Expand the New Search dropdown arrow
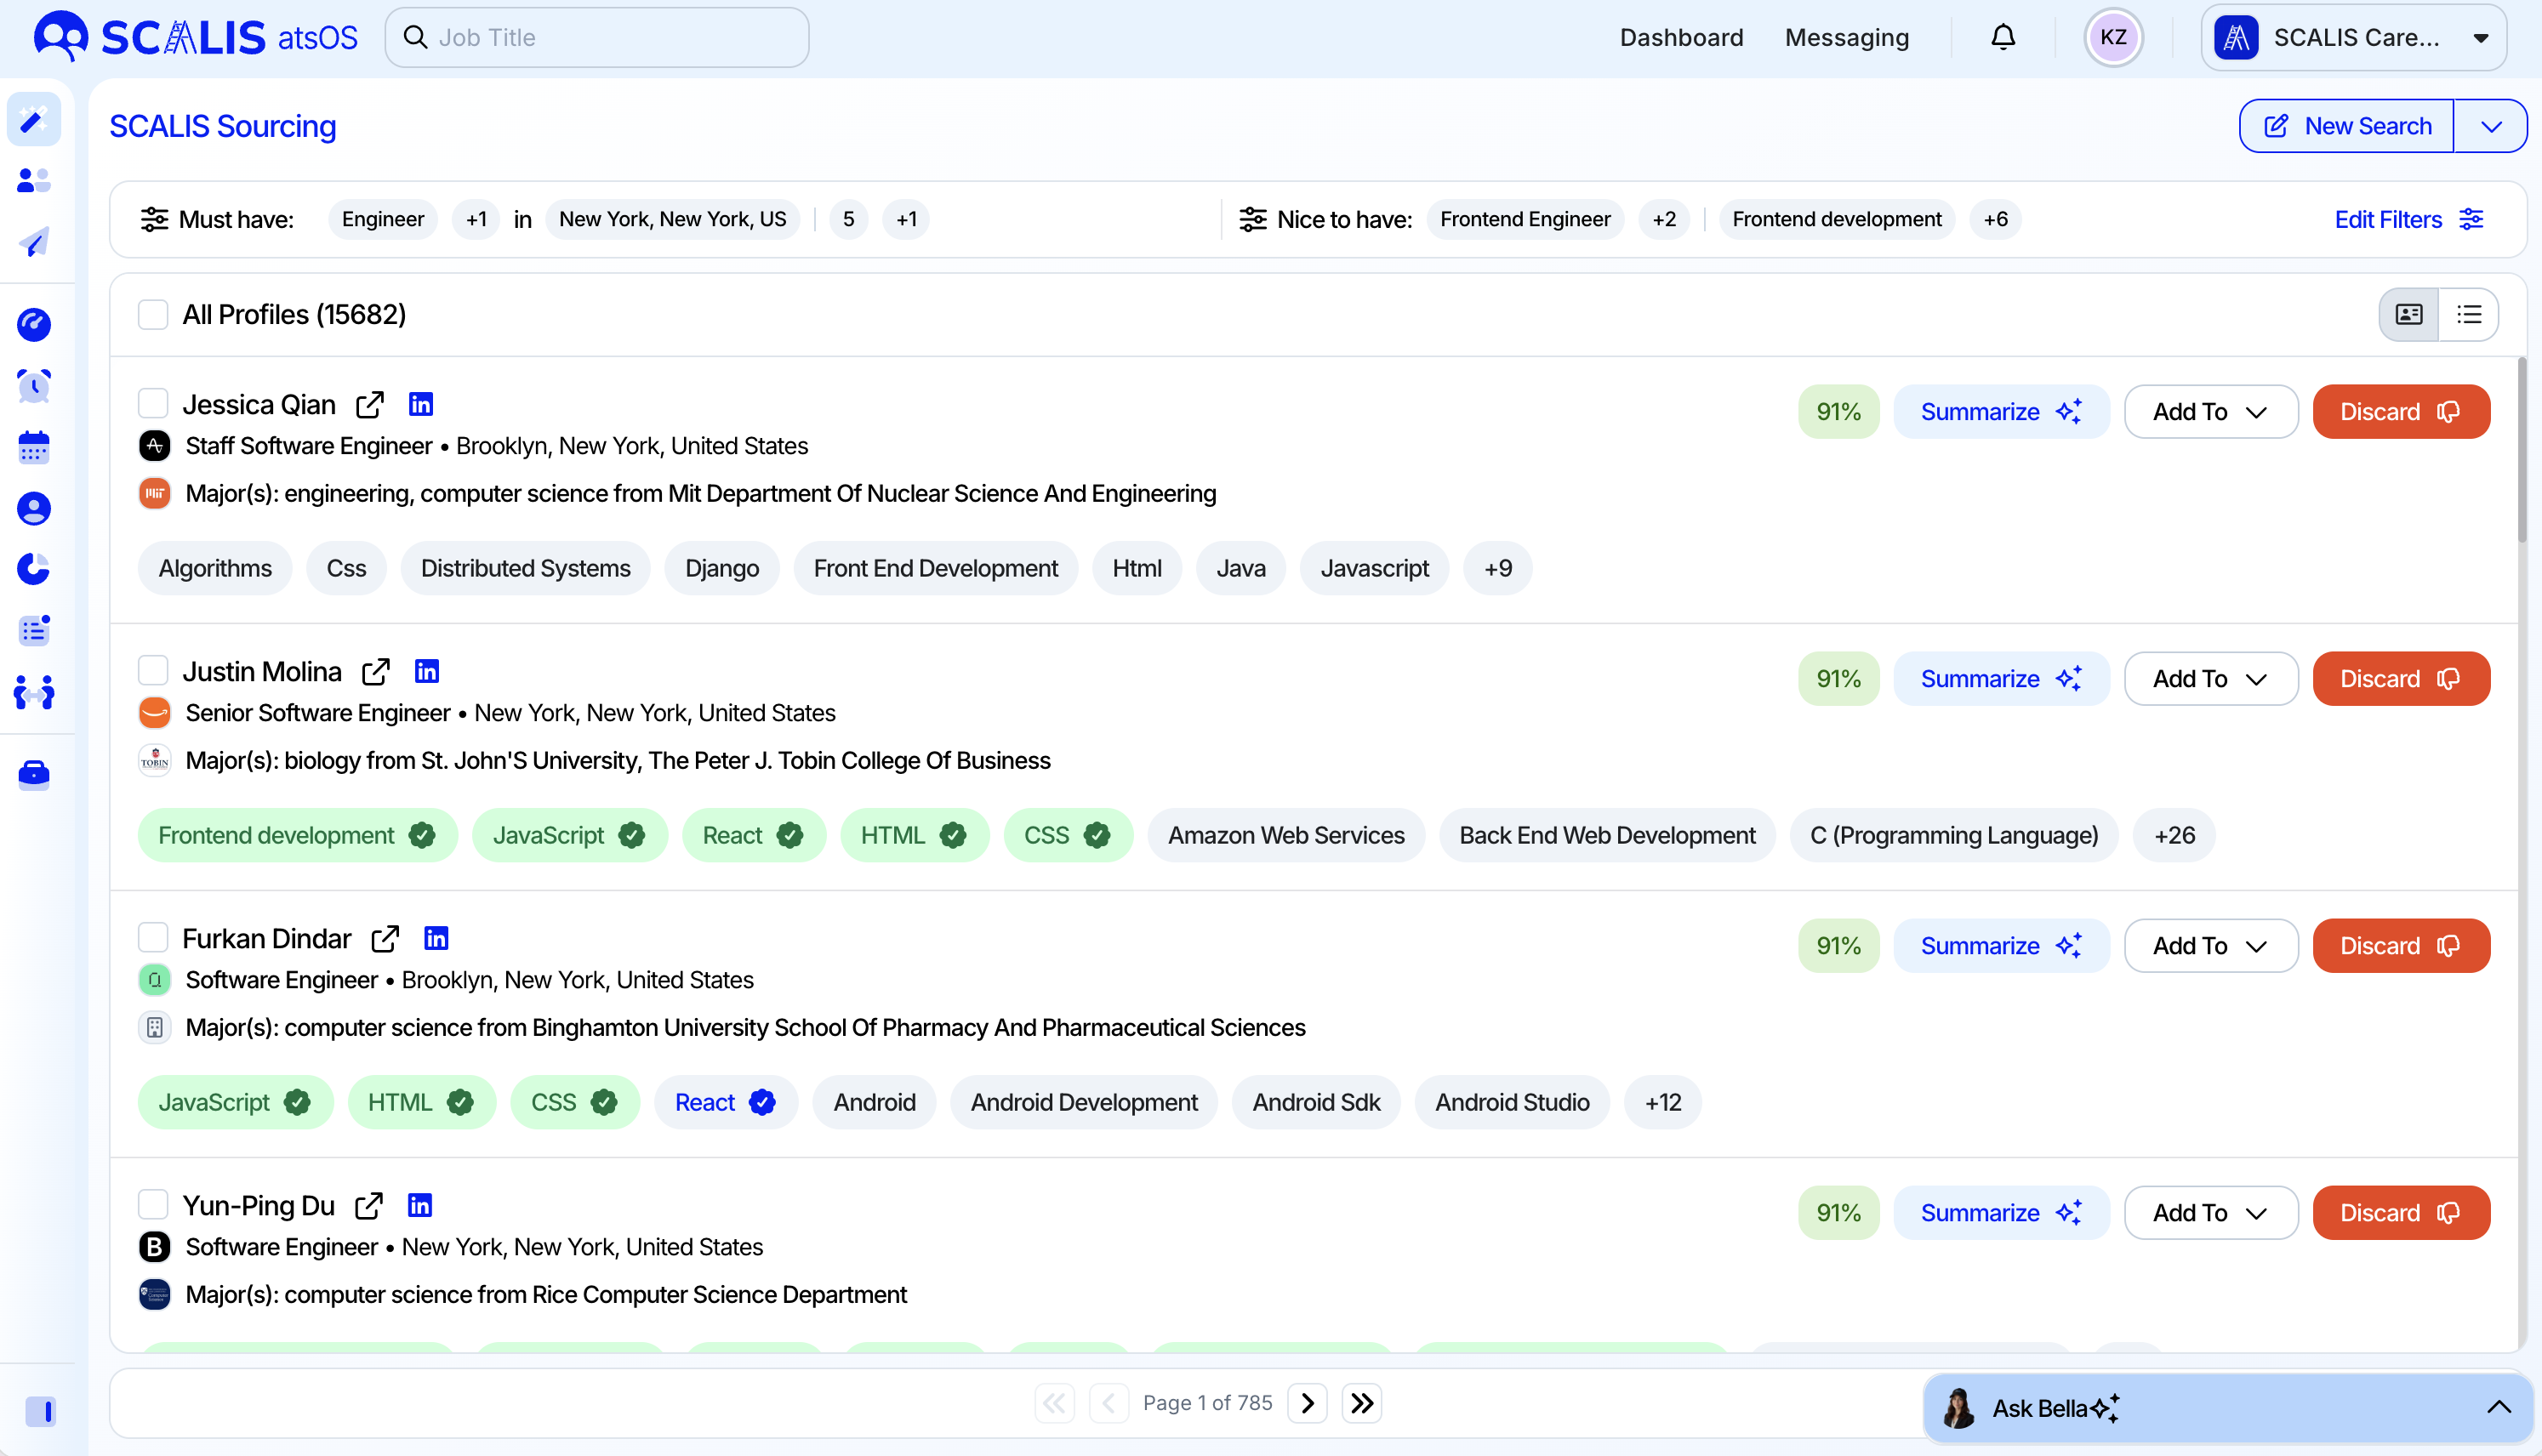The image size is (2542, 1456). click(x=2491, y=126)
